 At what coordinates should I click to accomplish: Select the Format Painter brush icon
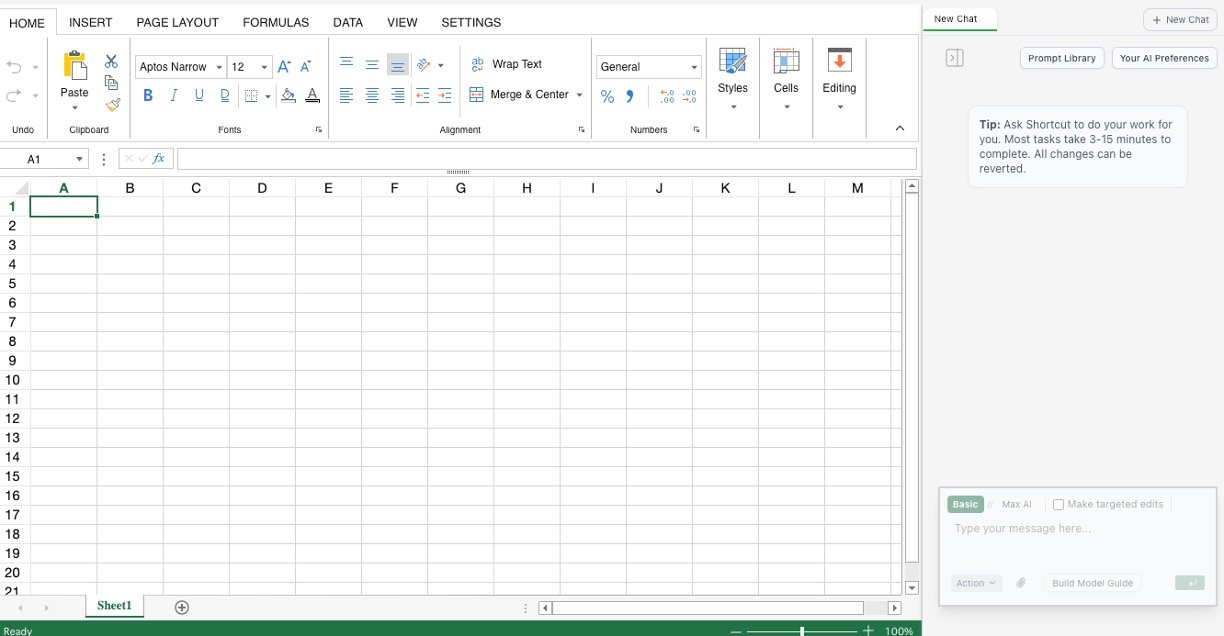point(112,105)
